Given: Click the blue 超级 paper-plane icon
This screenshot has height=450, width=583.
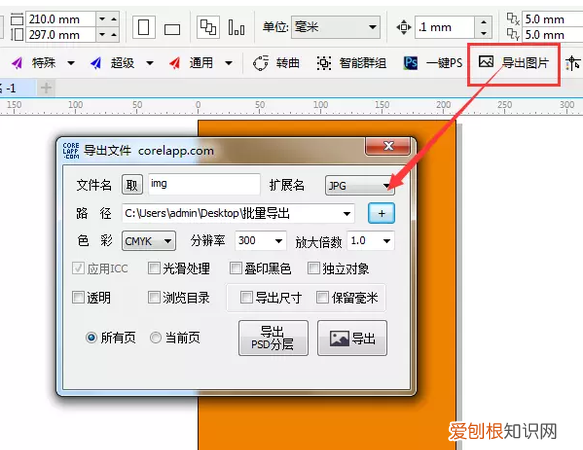Looking at the screenshot, I should pyautogui.click(x=96, y=63).
